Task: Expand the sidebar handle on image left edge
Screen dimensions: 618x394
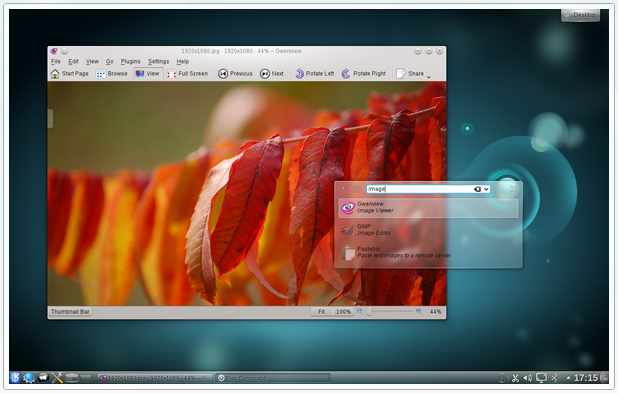Action: [x=50, y=119]
